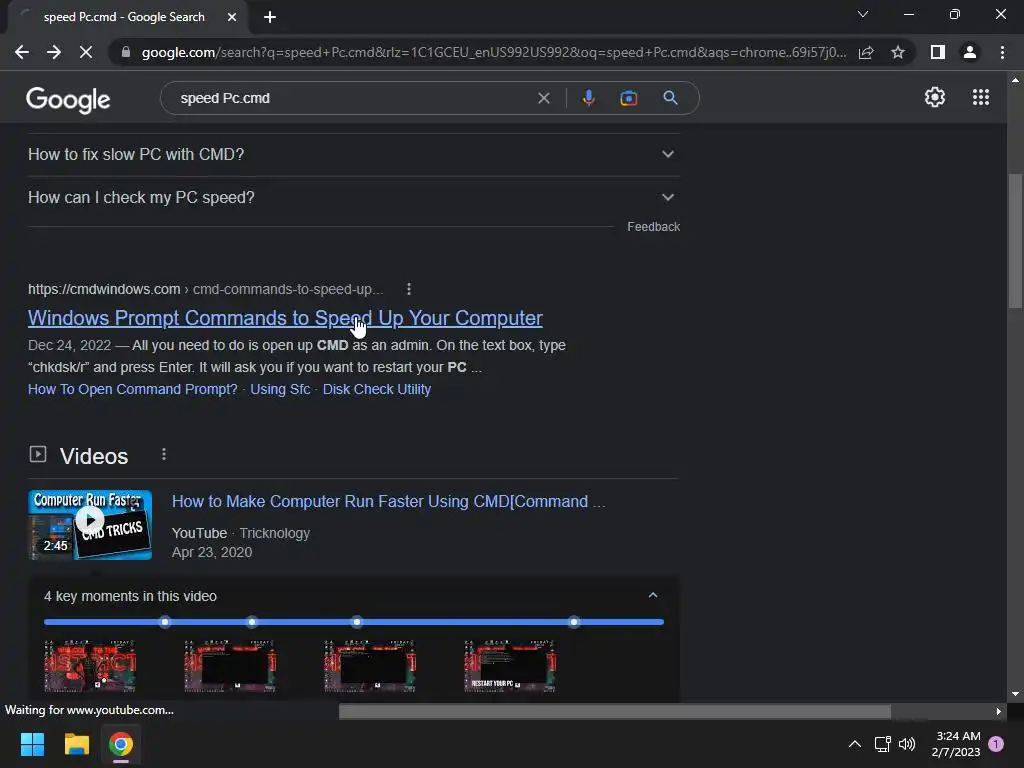Expand 'How can I check my PC speed?'
The height and width of the screenshot is (768, 1024).
(353, 197)
